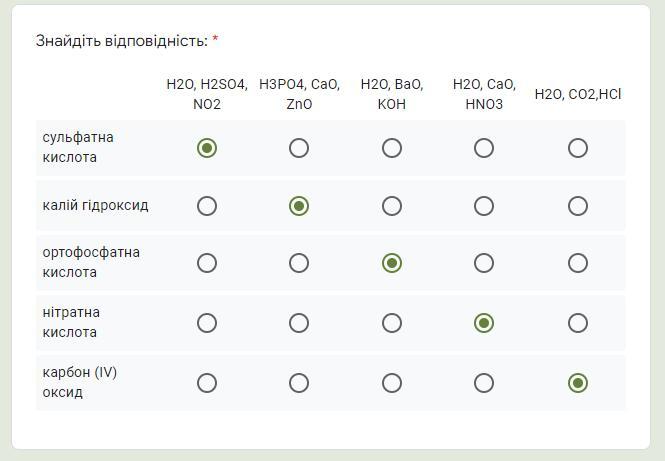Viewport: 665px width, 461px height.
Task: Select H2O, CO2,HCl for ортофосфатна кислота
Action: click(577, 263)
